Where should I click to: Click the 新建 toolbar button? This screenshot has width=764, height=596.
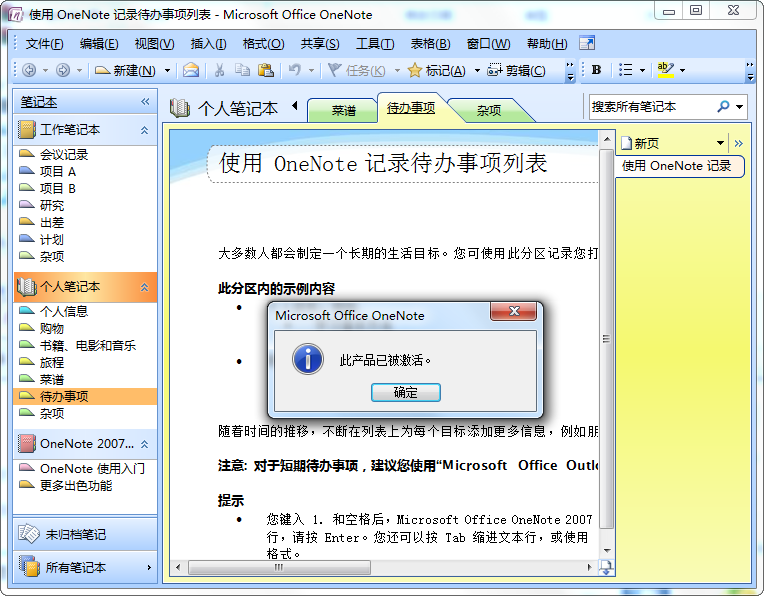tap(125, 71)
